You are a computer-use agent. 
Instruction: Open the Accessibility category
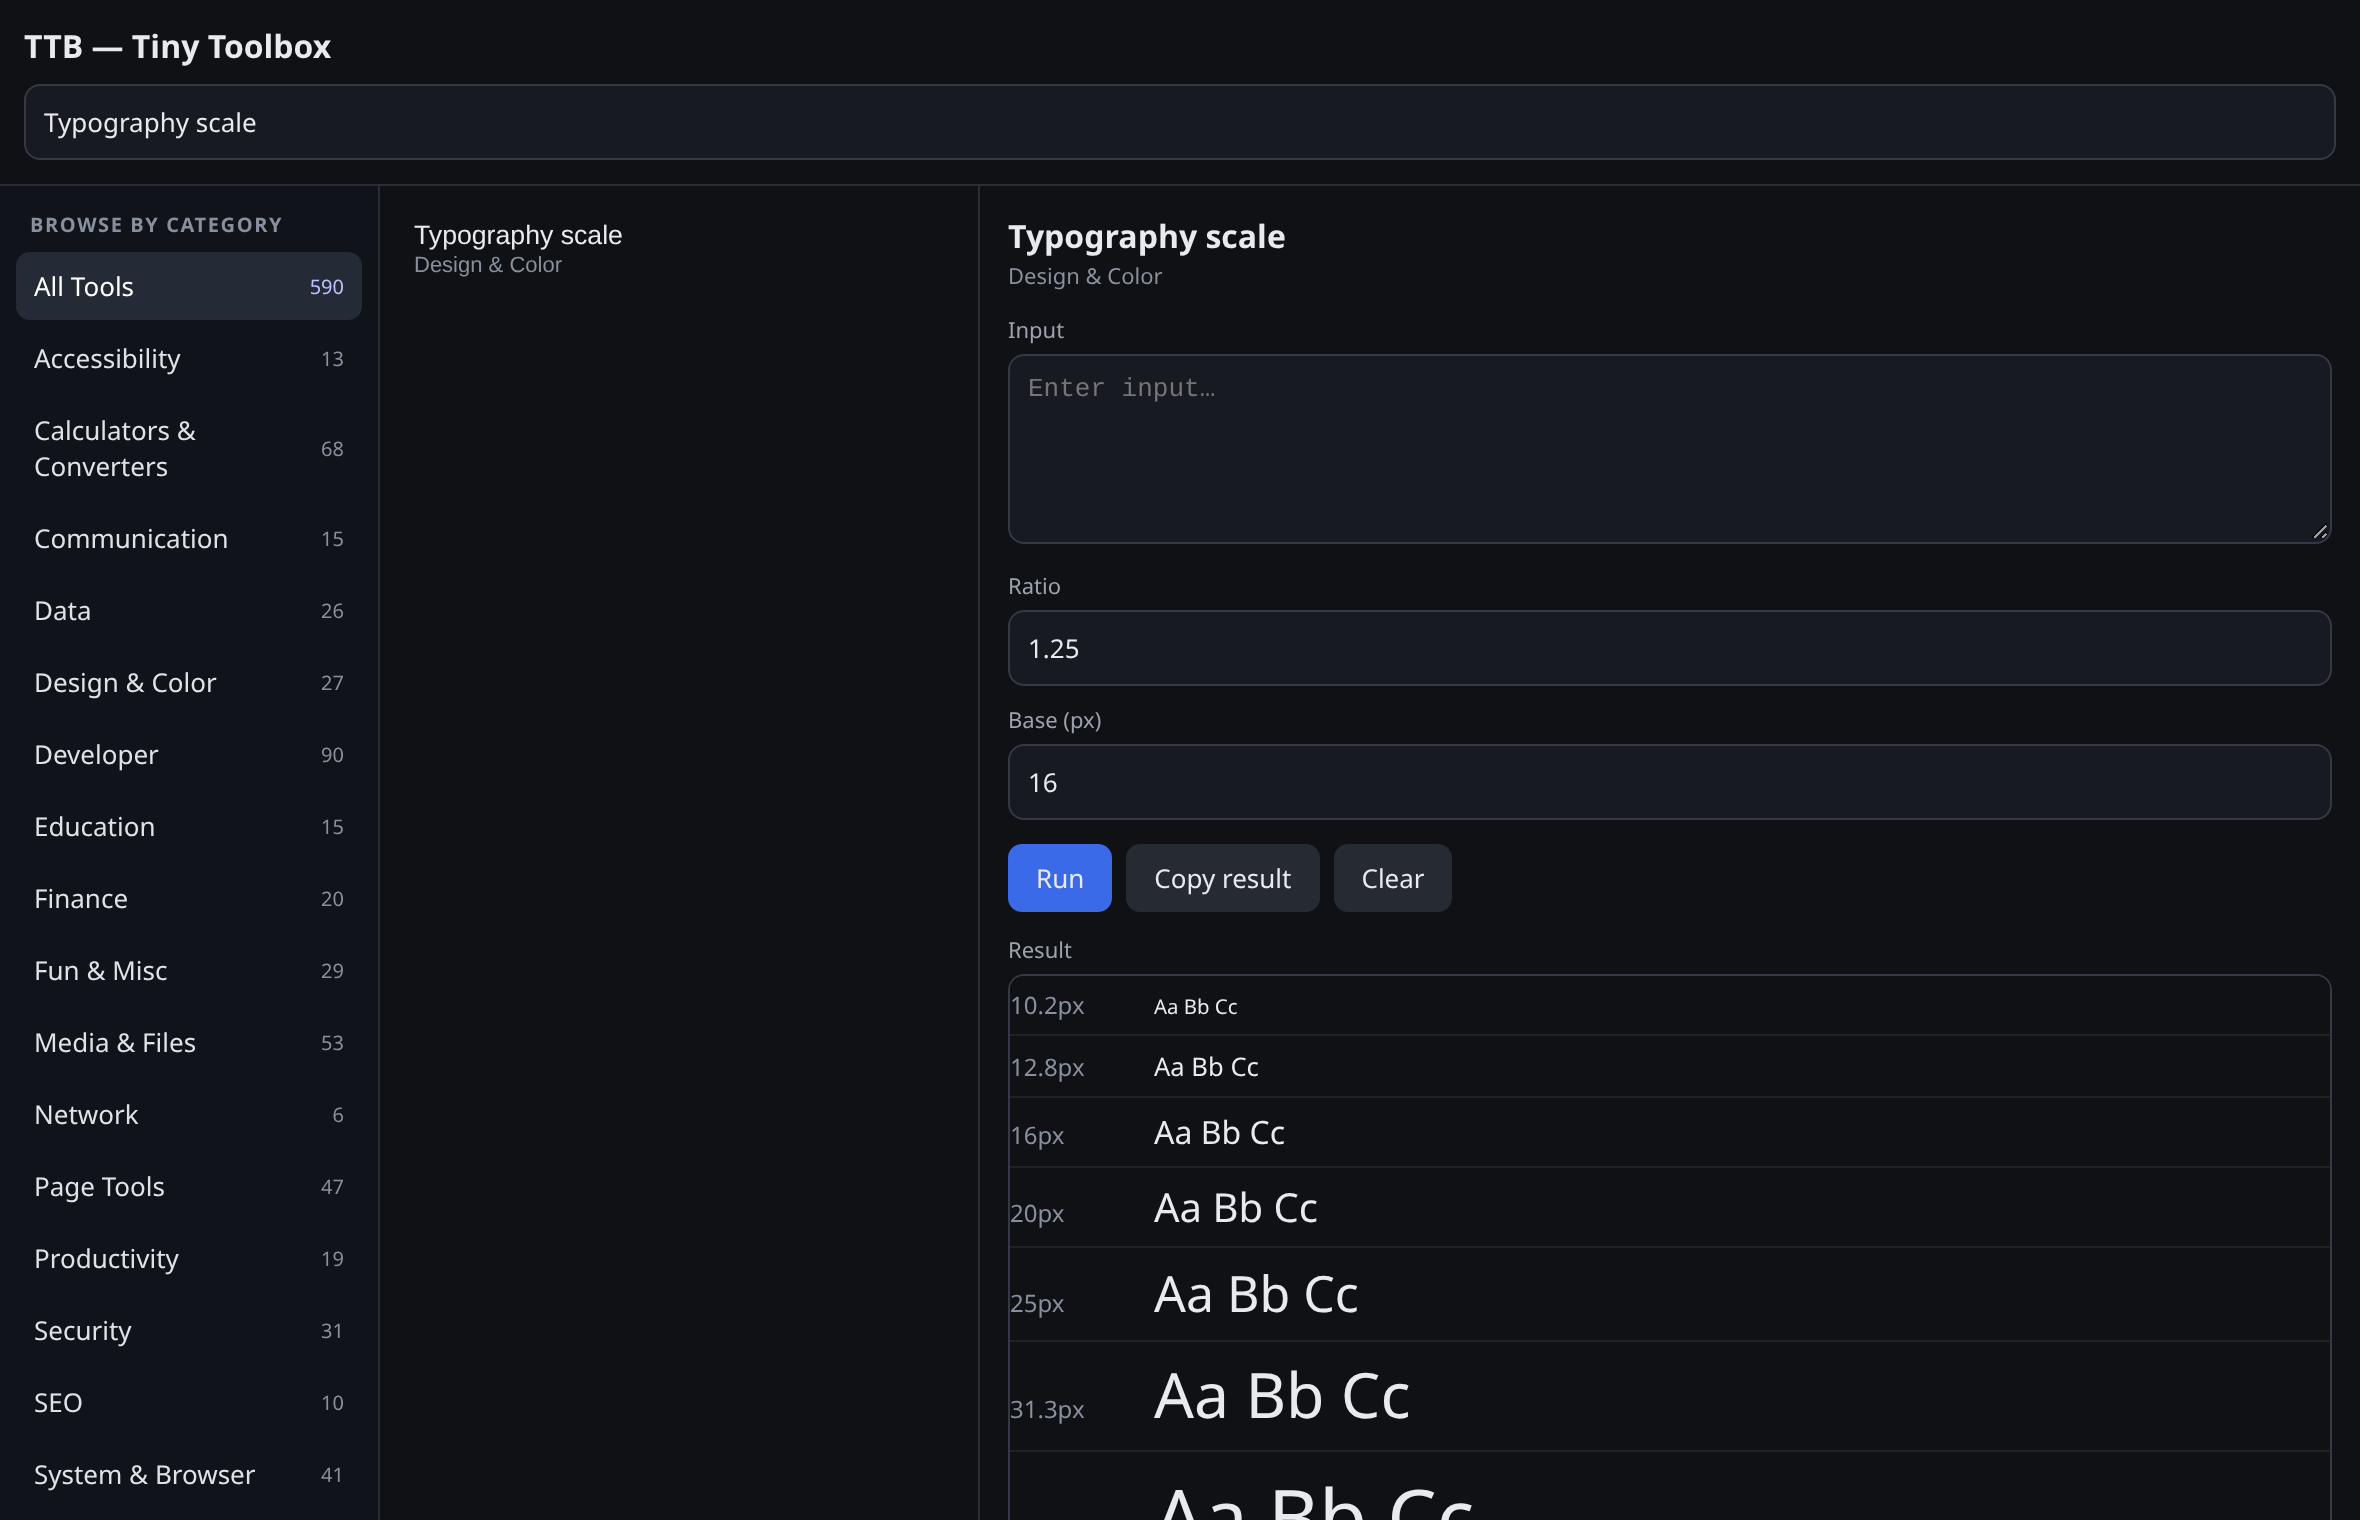[x=188, y=358]
